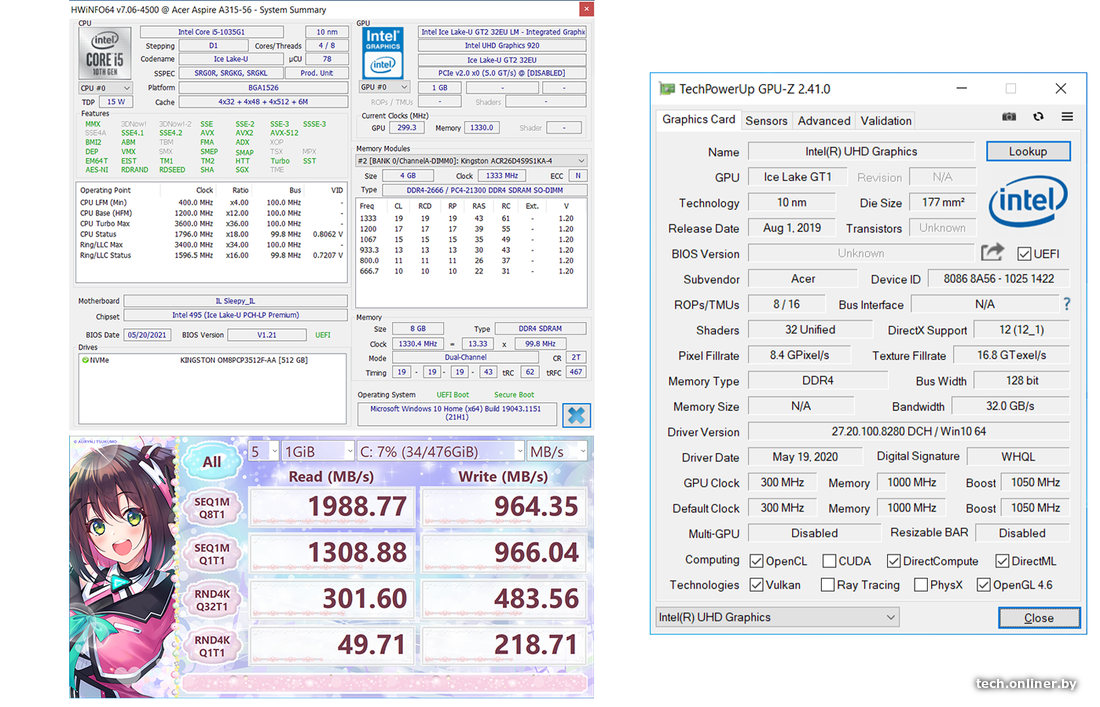Screen dimensions: 1100x707
Task: Switch to the Sensors tab
Action: click(766, 120)
